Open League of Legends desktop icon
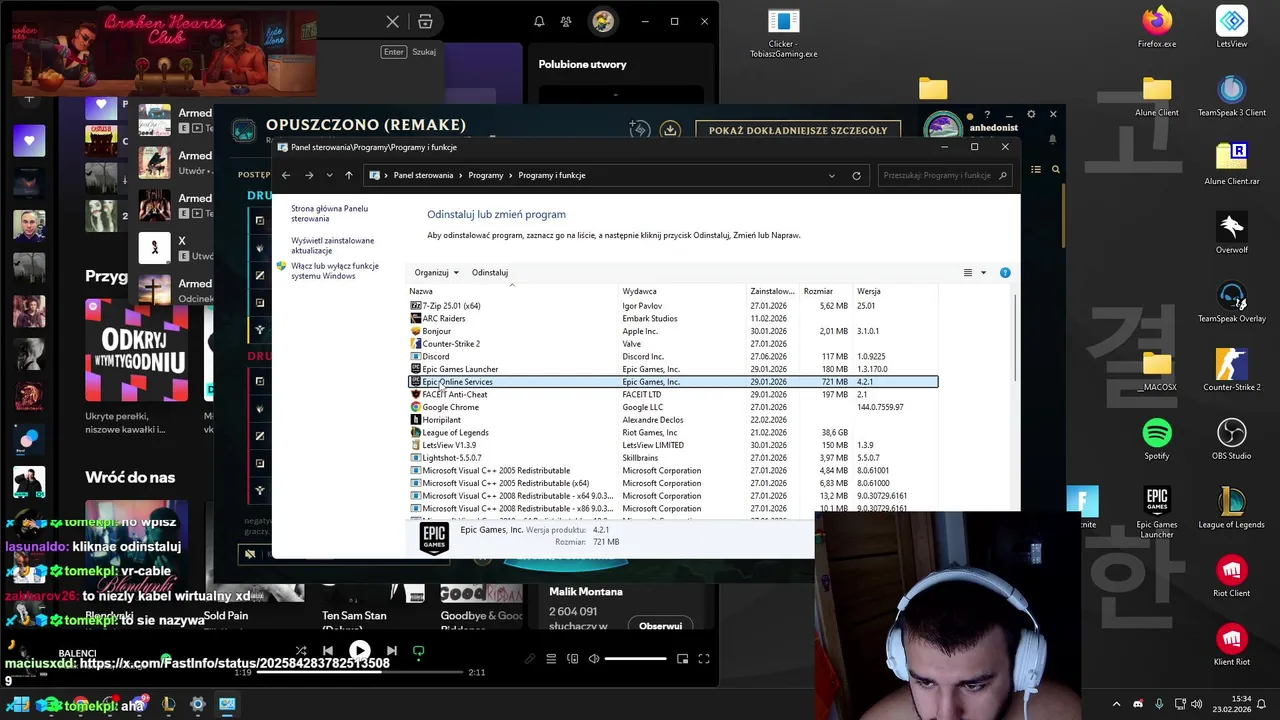This screenshot has height=720, width=1280. pyautogui.click(x=1232, y=508)
